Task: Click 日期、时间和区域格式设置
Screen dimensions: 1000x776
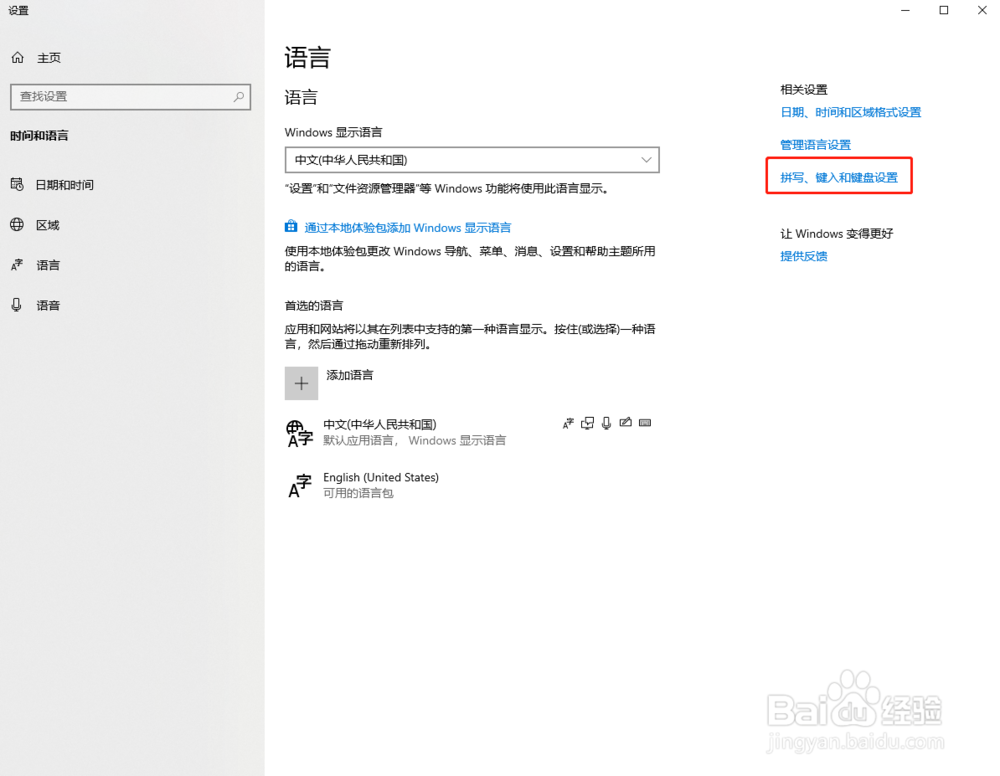Action: pyautogui.click(x=851, y=113)
